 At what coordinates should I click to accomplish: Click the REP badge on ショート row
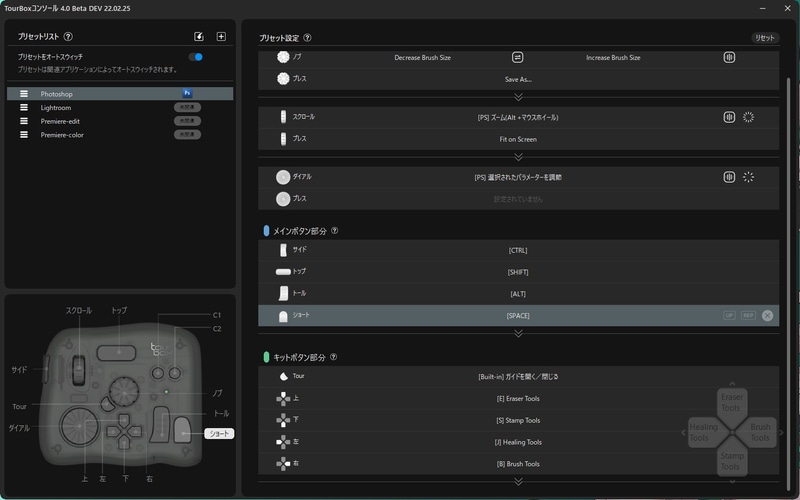[748, 315]
